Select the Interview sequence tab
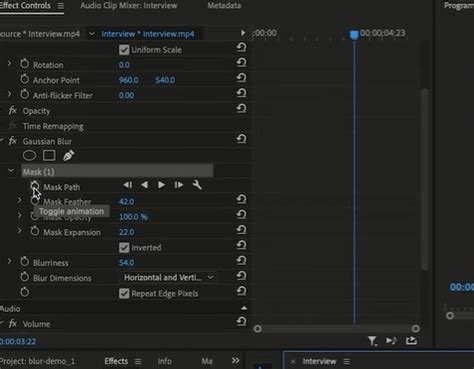The image size is (474, 369). click(319, 361)
